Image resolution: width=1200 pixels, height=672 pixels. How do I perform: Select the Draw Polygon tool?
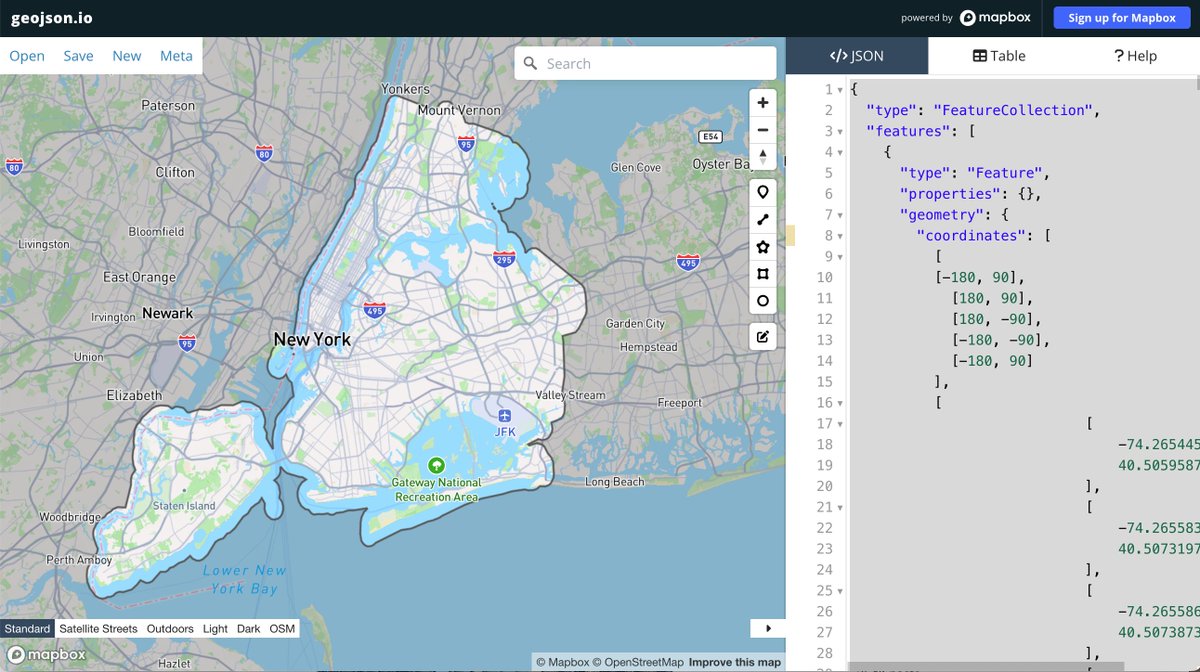pyautogui.click(x=763, y=246)
